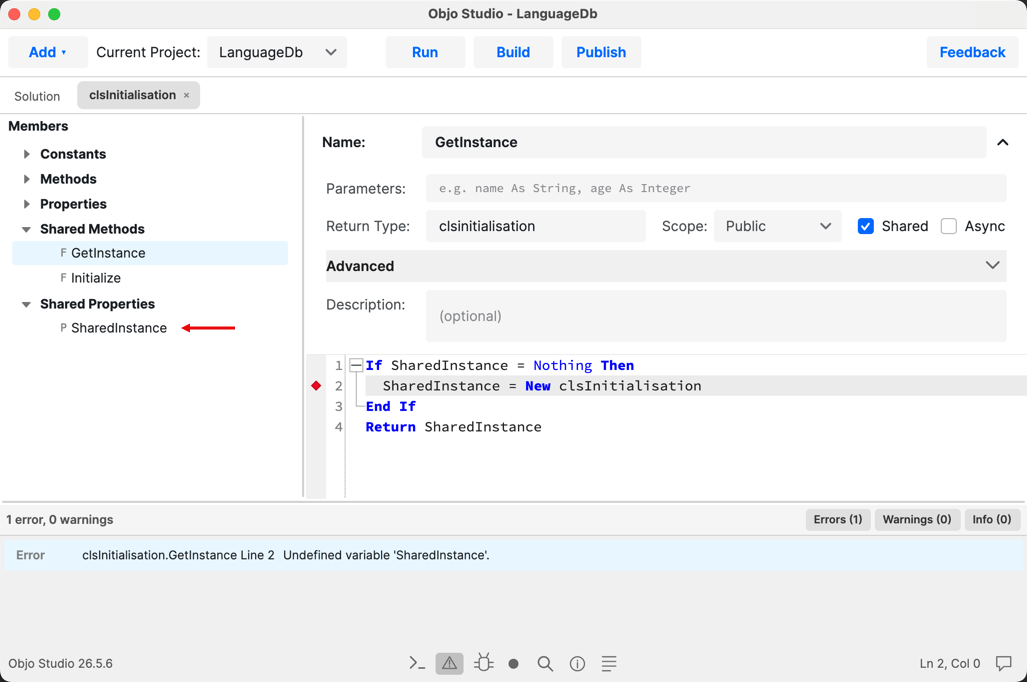Click the Build button

(x=513, y=52)
